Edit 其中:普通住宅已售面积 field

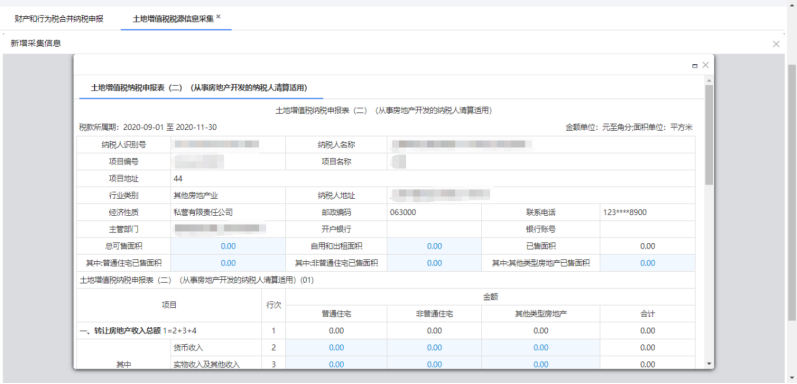pyautogui.click(x=228, y=263)
